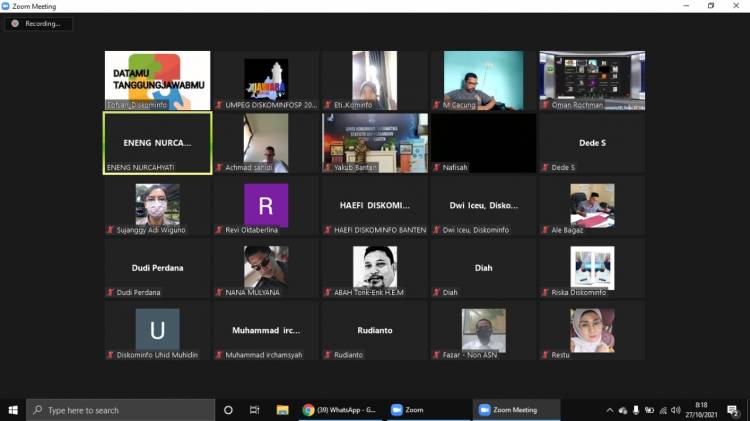Open the OneDrive cloud tray icon

point(622,410)
